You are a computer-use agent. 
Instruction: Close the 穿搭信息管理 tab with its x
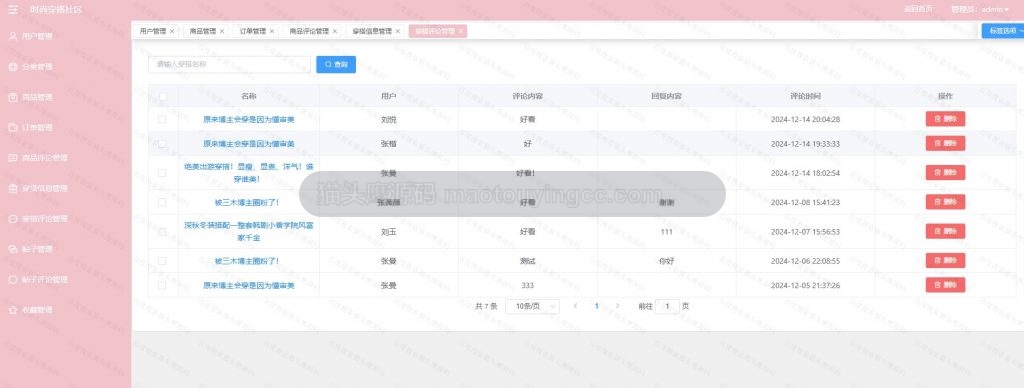[x=397, y=31]
